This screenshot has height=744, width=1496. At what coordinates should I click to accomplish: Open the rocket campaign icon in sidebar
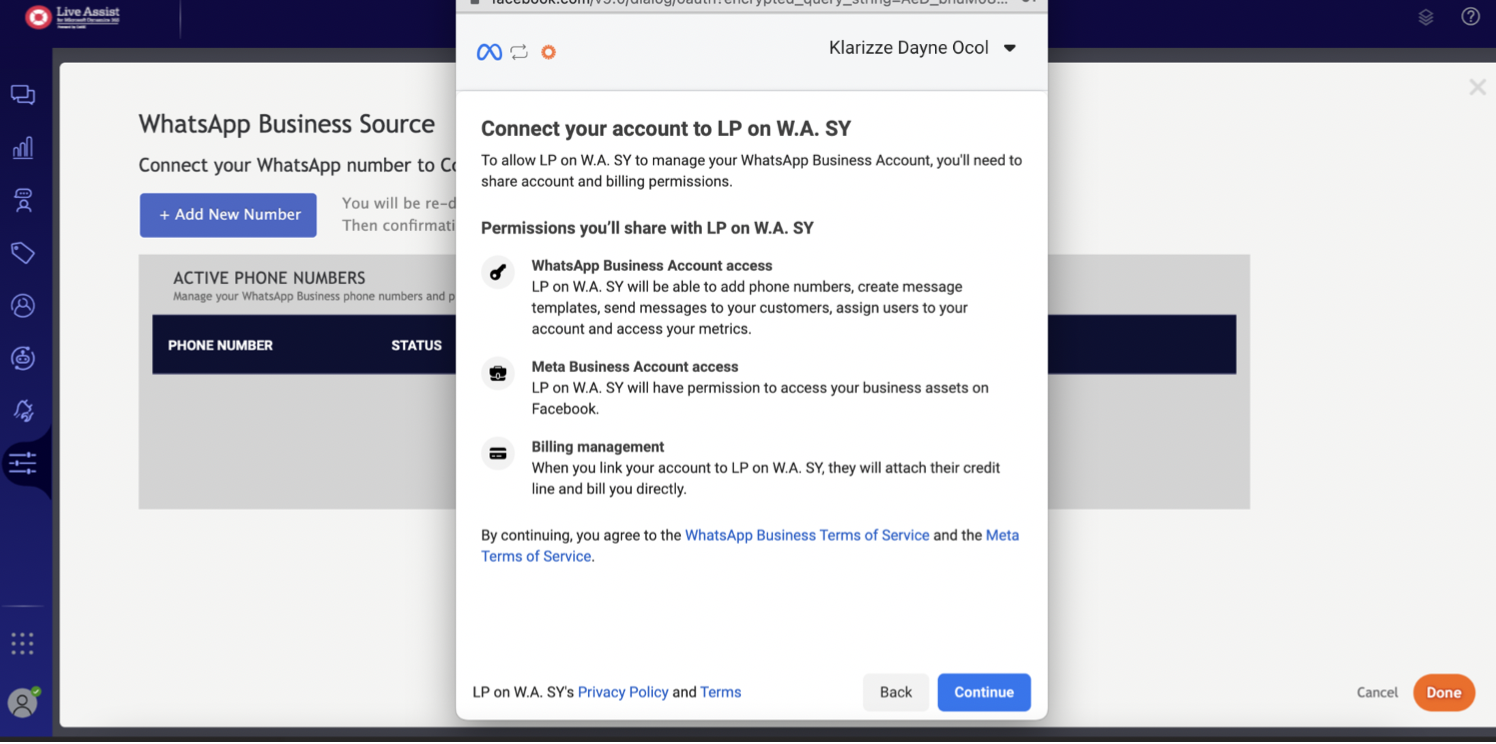[23, 410]
